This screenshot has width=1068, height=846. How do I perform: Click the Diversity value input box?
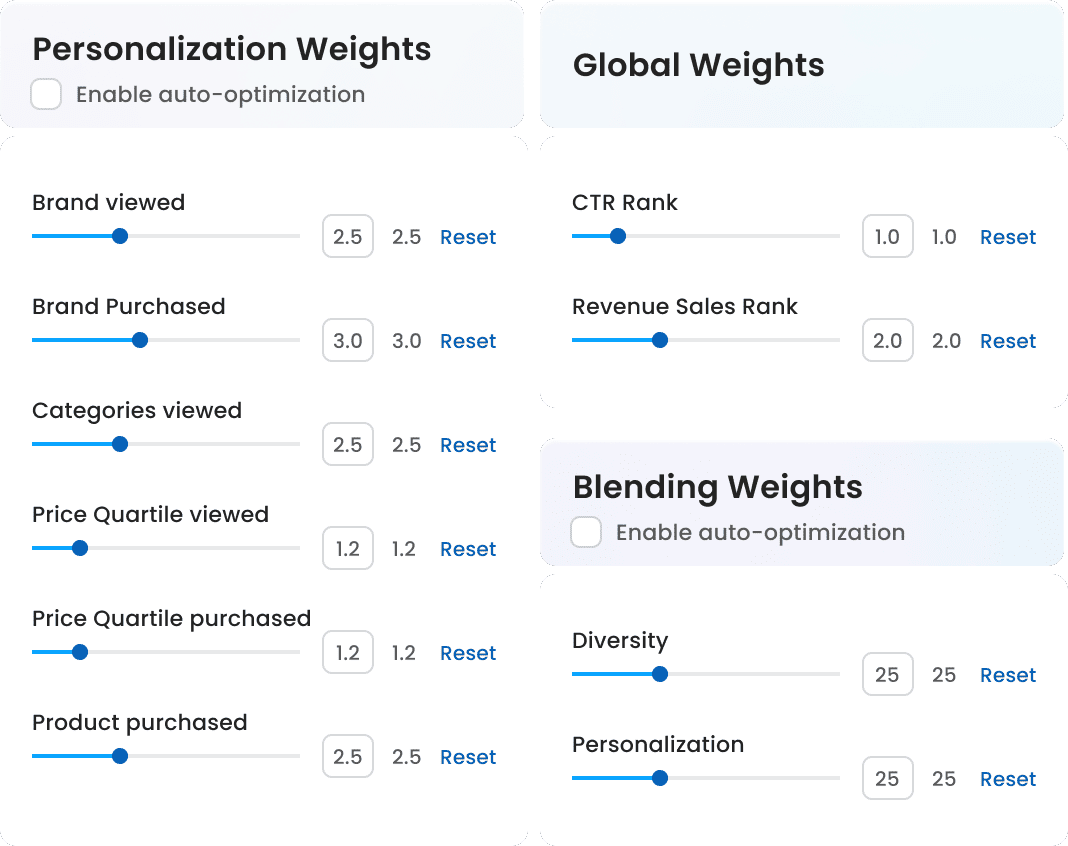(x=888, y=675)
